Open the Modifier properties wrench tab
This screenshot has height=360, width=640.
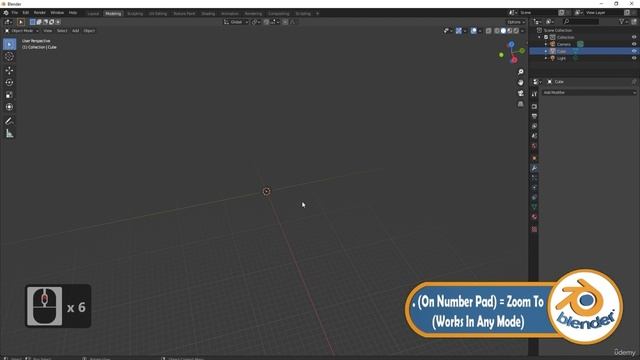click(x=534, y=168)
